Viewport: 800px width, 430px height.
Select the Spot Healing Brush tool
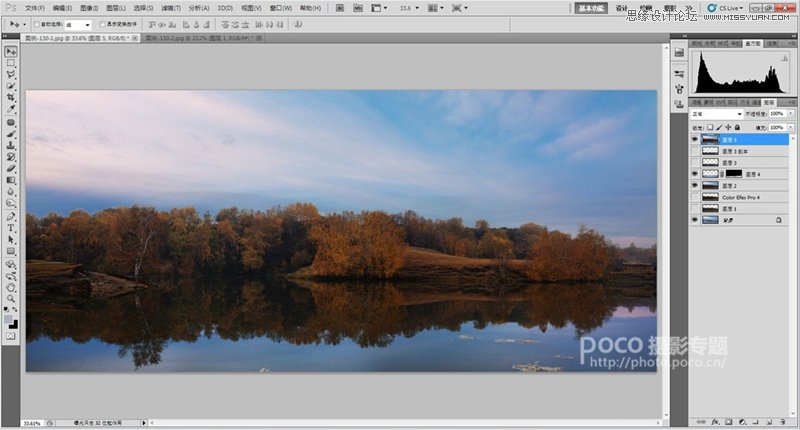click(x=11, y=122)
